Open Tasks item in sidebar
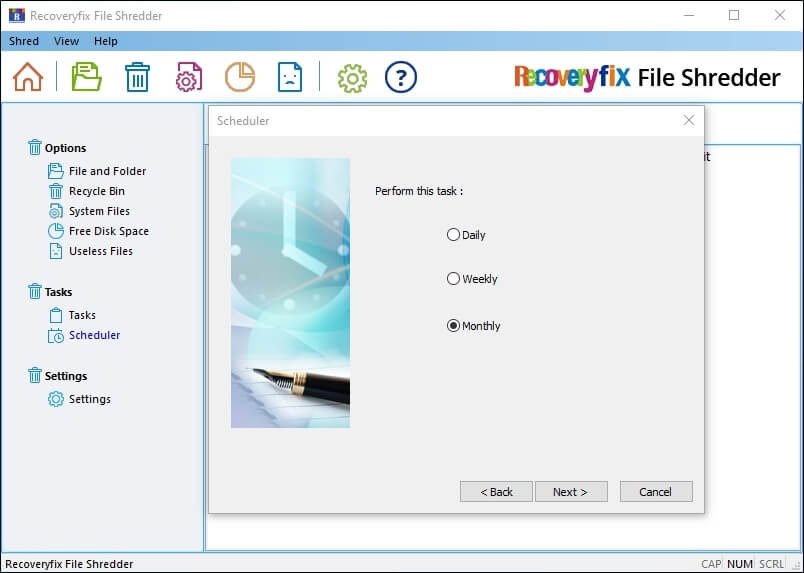The height and width of the screenshot is (573, 804). 82,315
